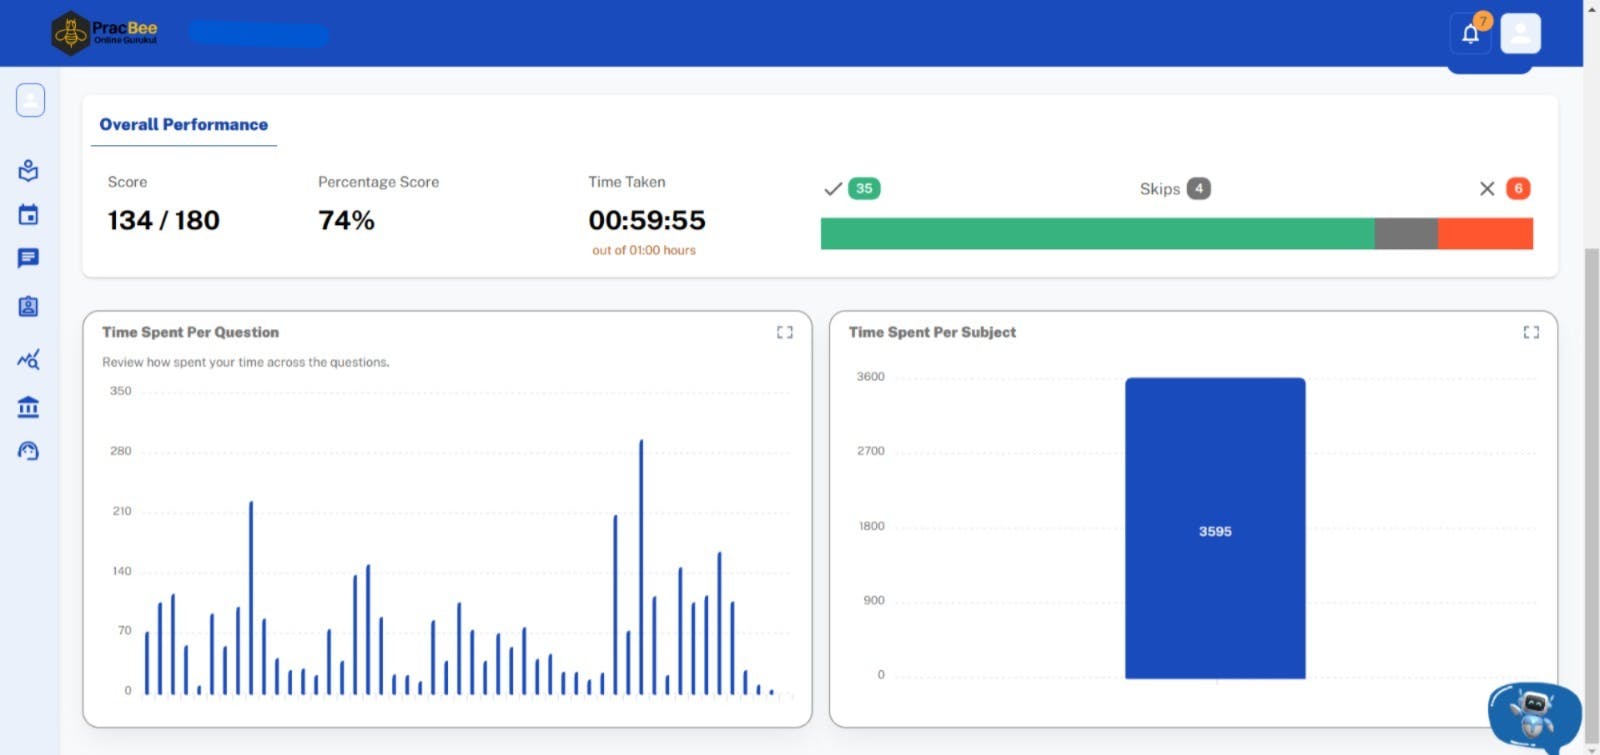Click the red incorrect segment of the bar
Viewport: 1600px width, 755px height.
click(1485, 234)
